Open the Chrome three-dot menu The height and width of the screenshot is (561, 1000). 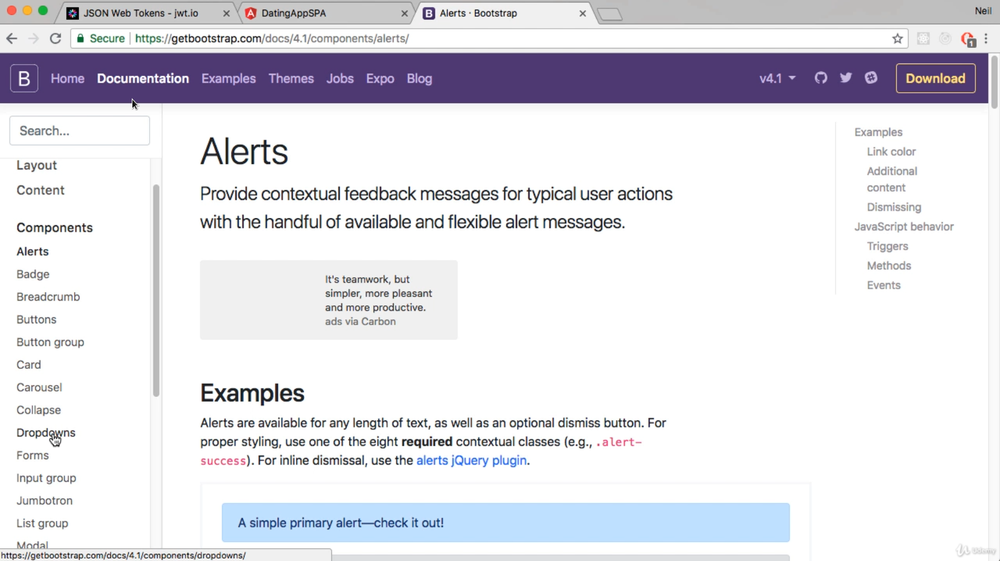tap(986, 38)
